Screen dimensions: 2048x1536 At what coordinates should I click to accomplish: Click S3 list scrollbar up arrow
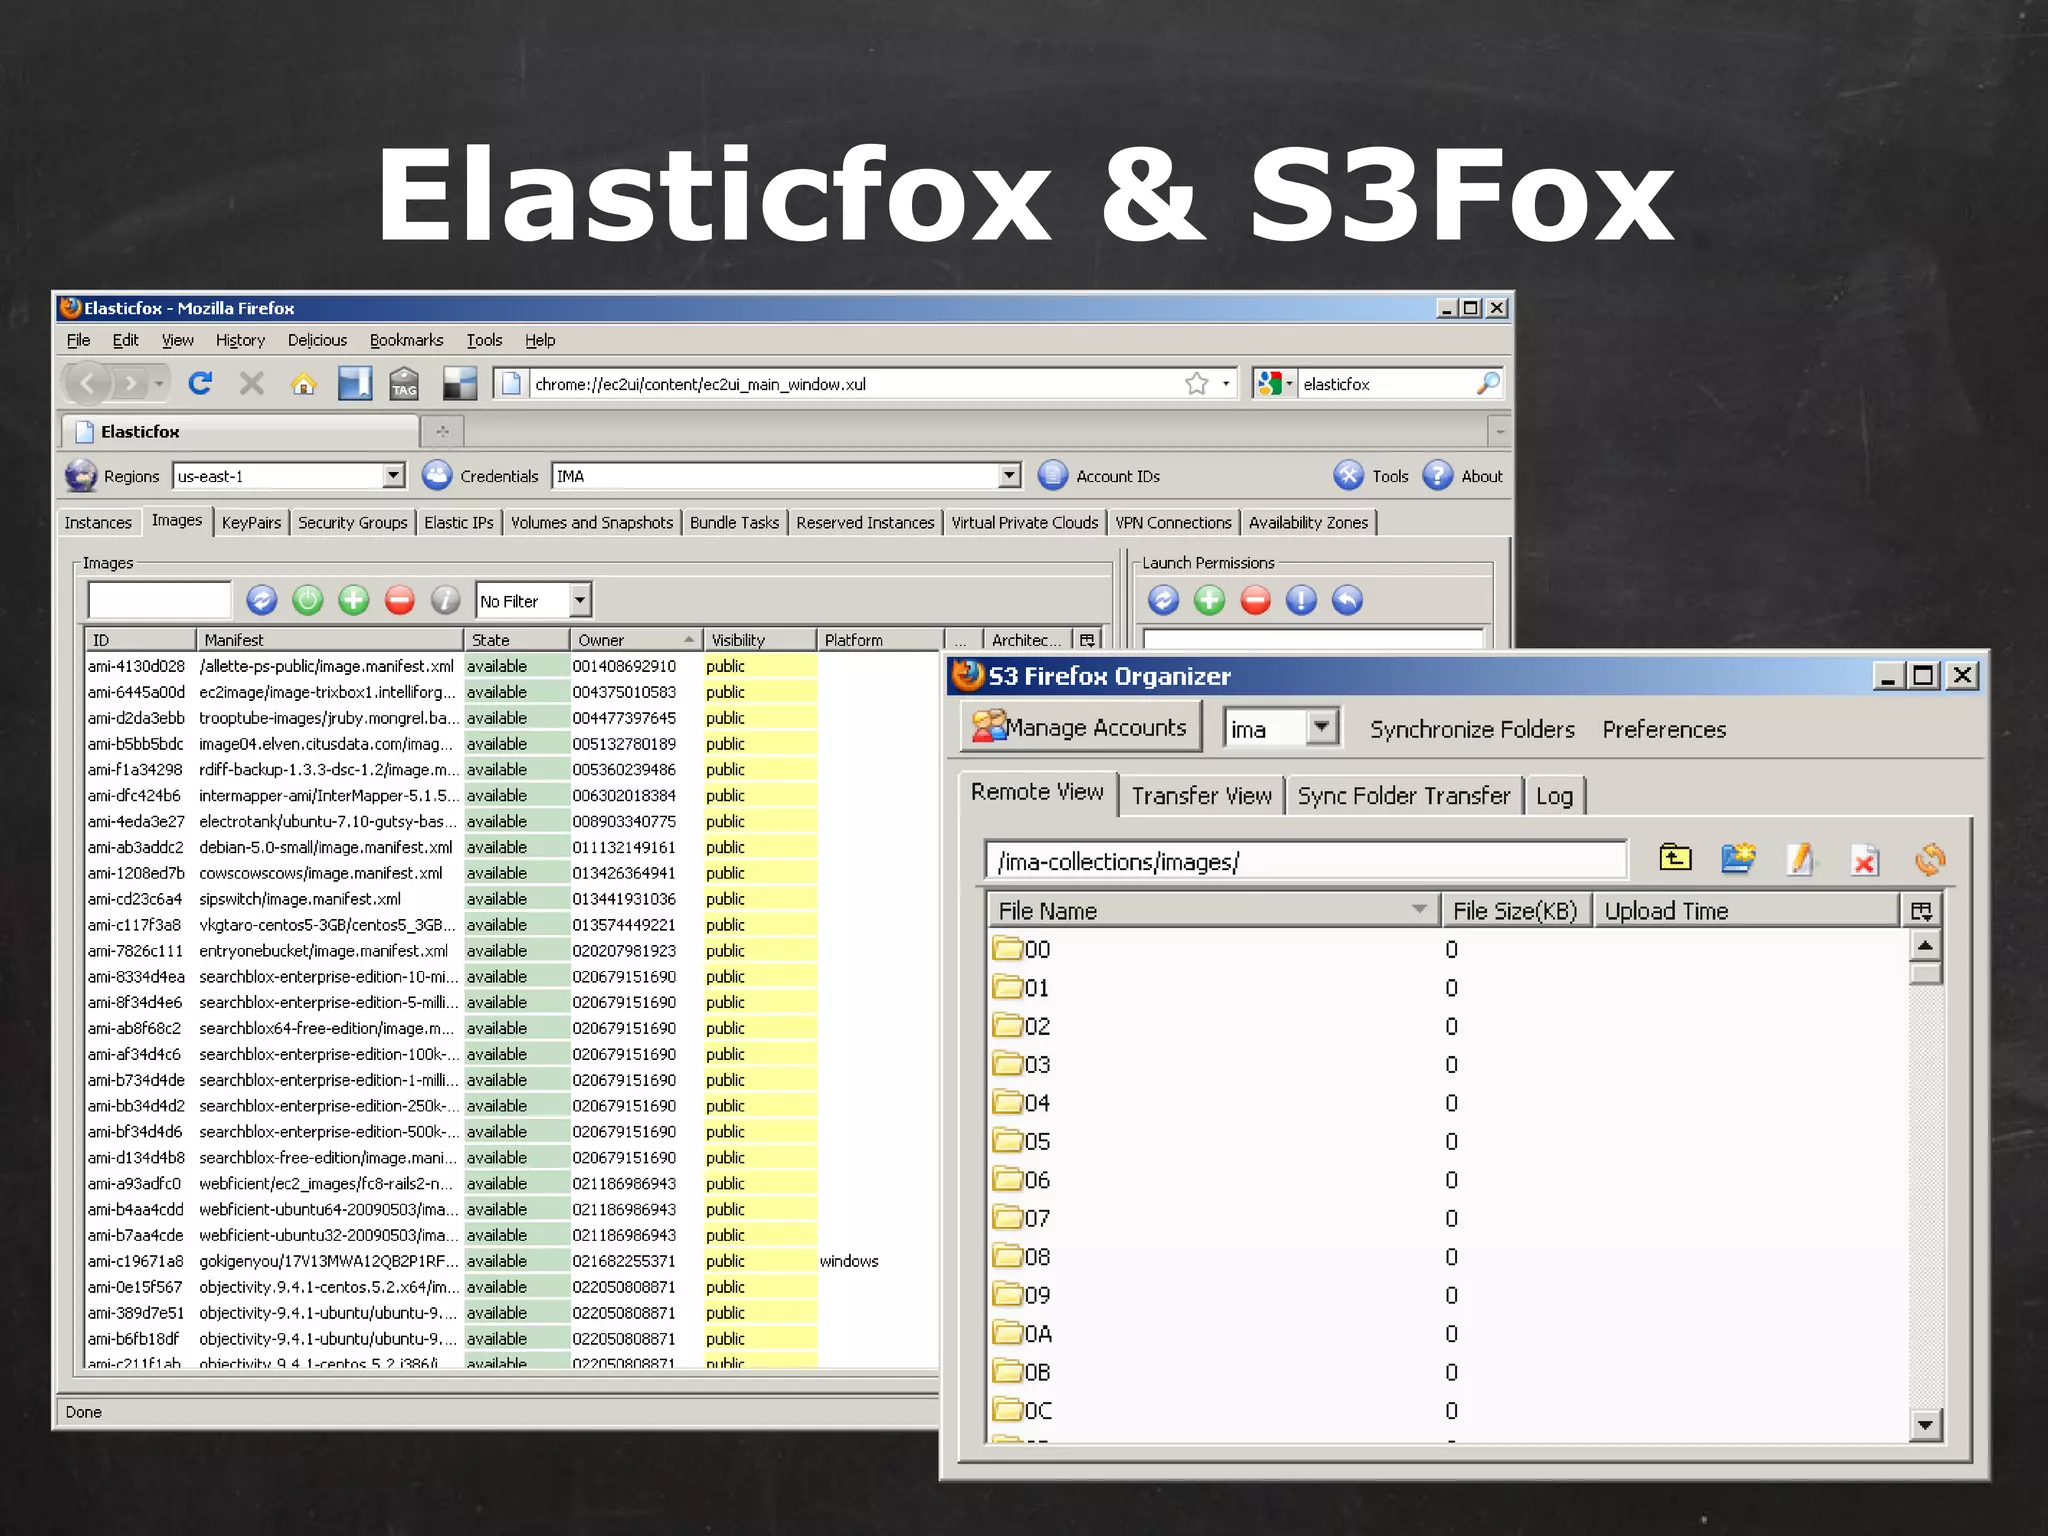click(x=1925, y=945)
